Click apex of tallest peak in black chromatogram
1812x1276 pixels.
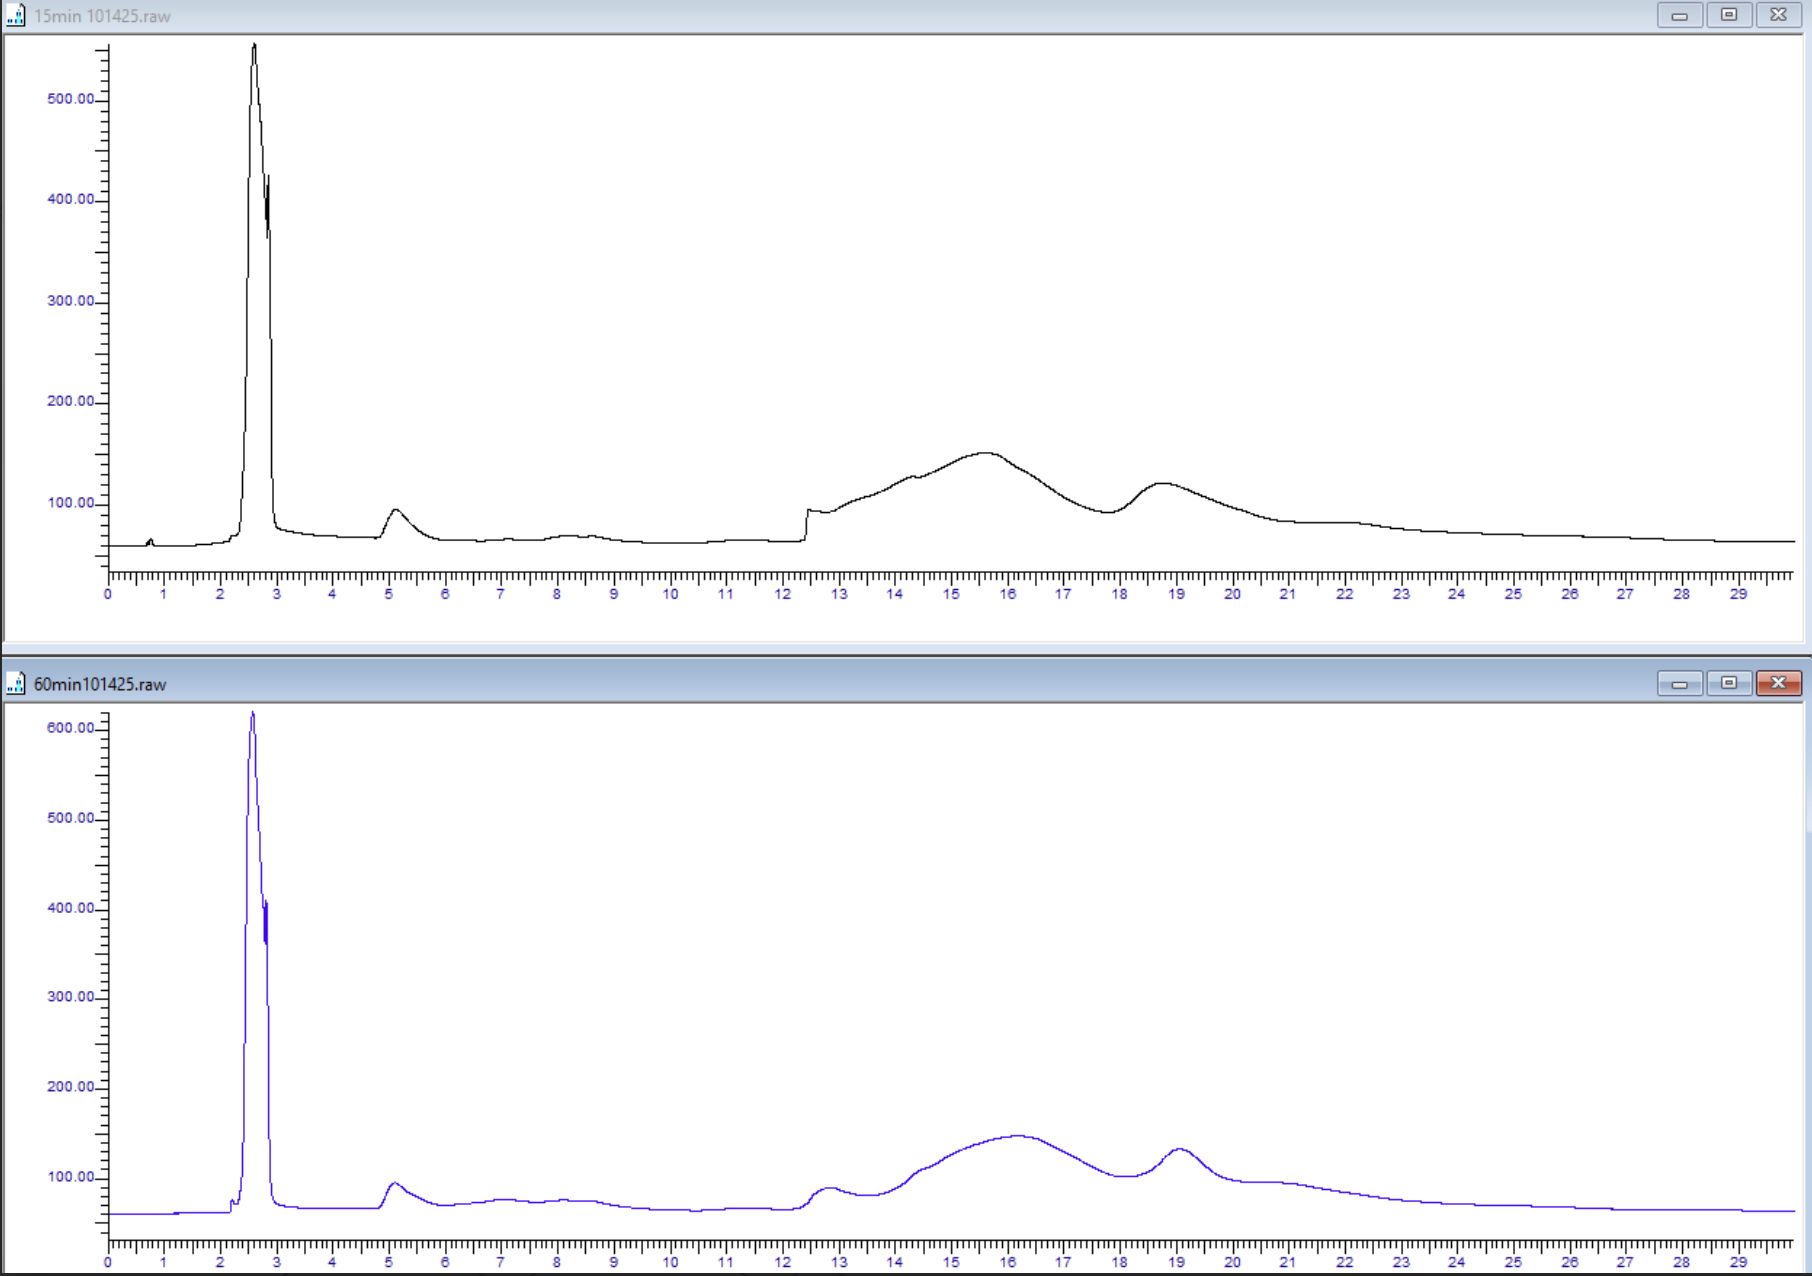(x=254, y=45)
